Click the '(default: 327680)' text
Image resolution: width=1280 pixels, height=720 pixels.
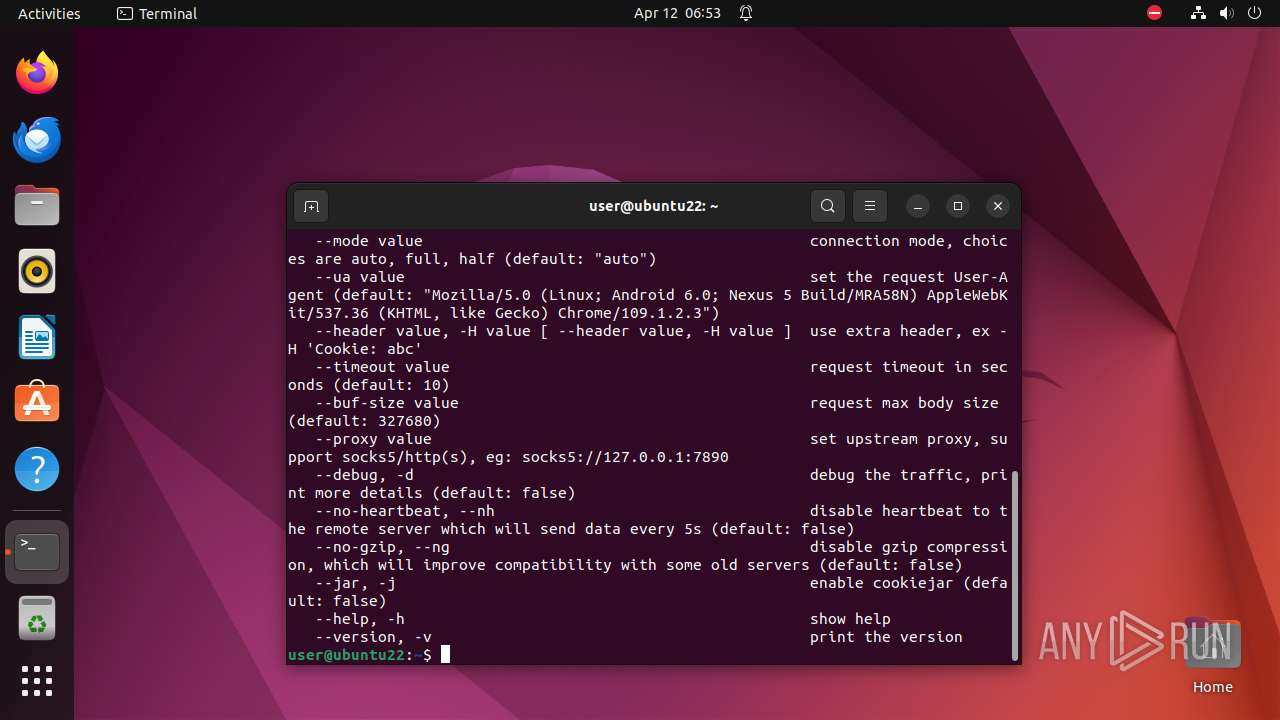pos(364,421)
